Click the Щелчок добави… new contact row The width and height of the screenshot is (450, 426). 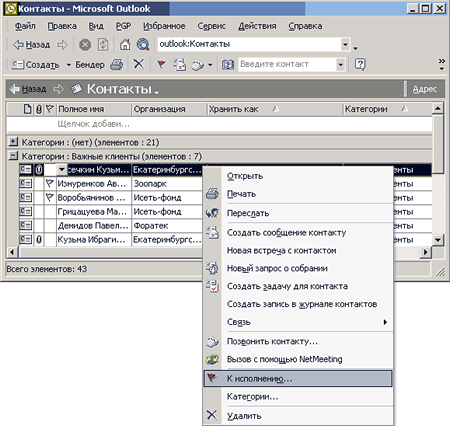[219, 124]
